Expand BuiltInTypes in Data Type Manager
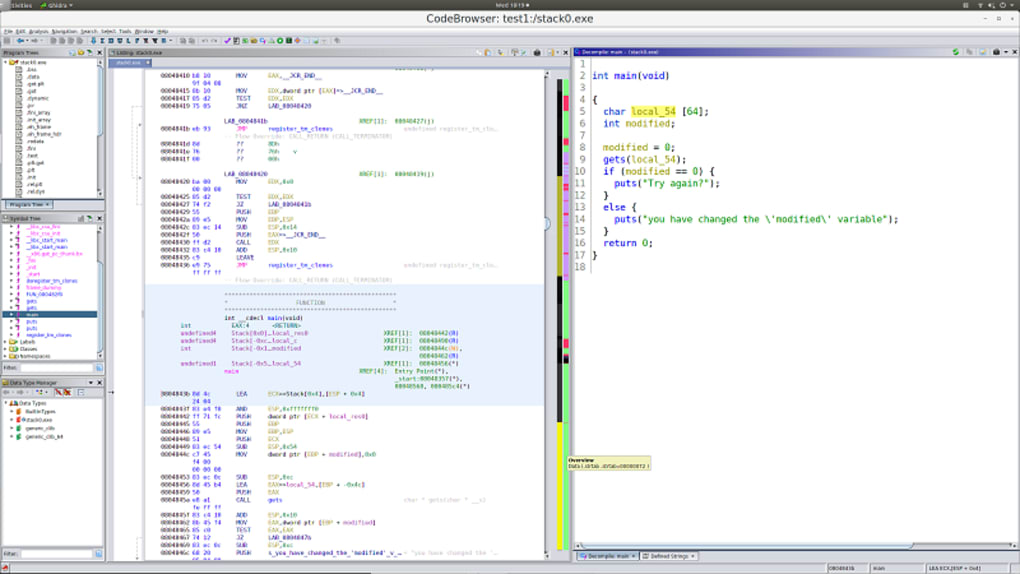Image resolution: width=1020 pixels, height=574 pixels. coord(13,411)
